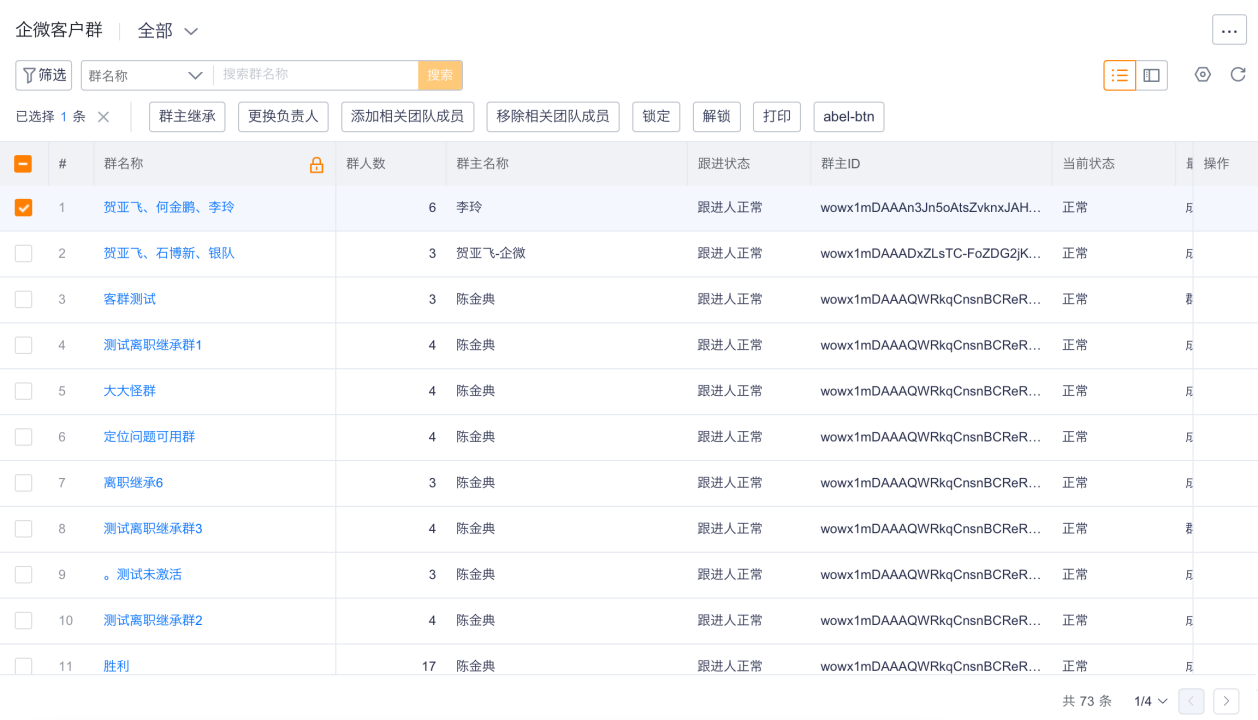Open the 大大怪群 group link

tap(130, 391)
